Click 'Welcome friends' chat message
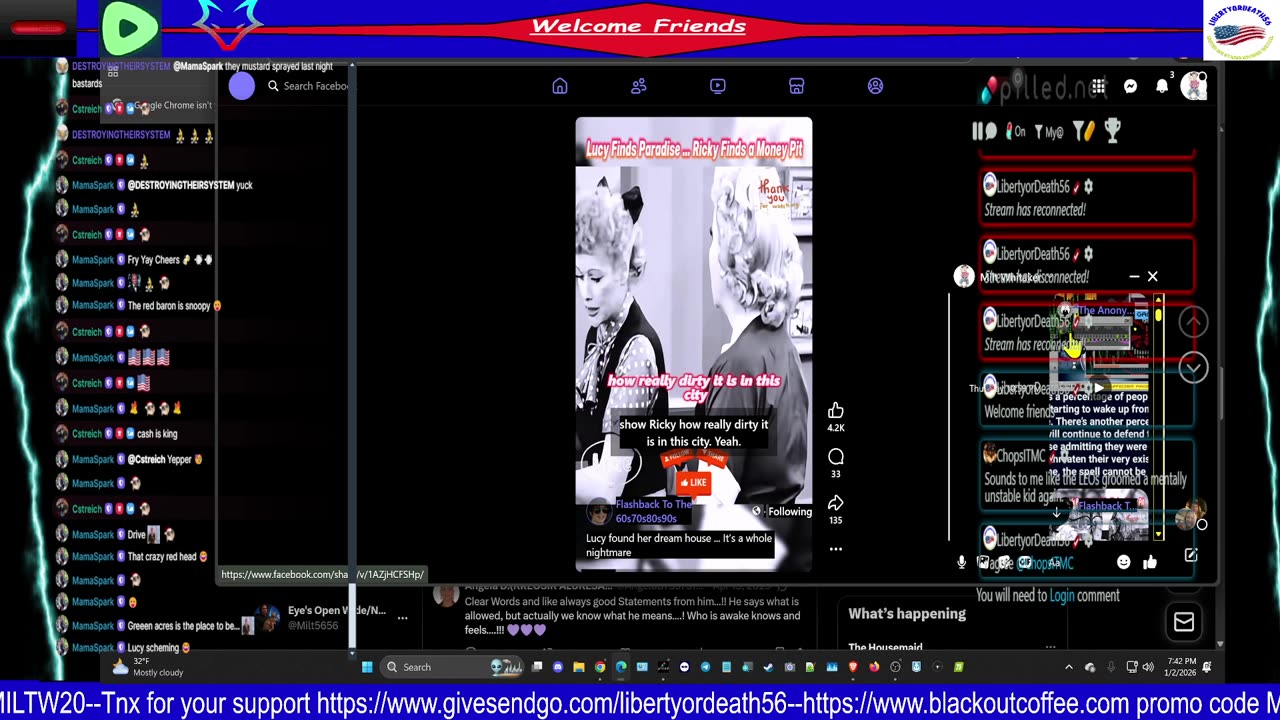 (1018, 412)
